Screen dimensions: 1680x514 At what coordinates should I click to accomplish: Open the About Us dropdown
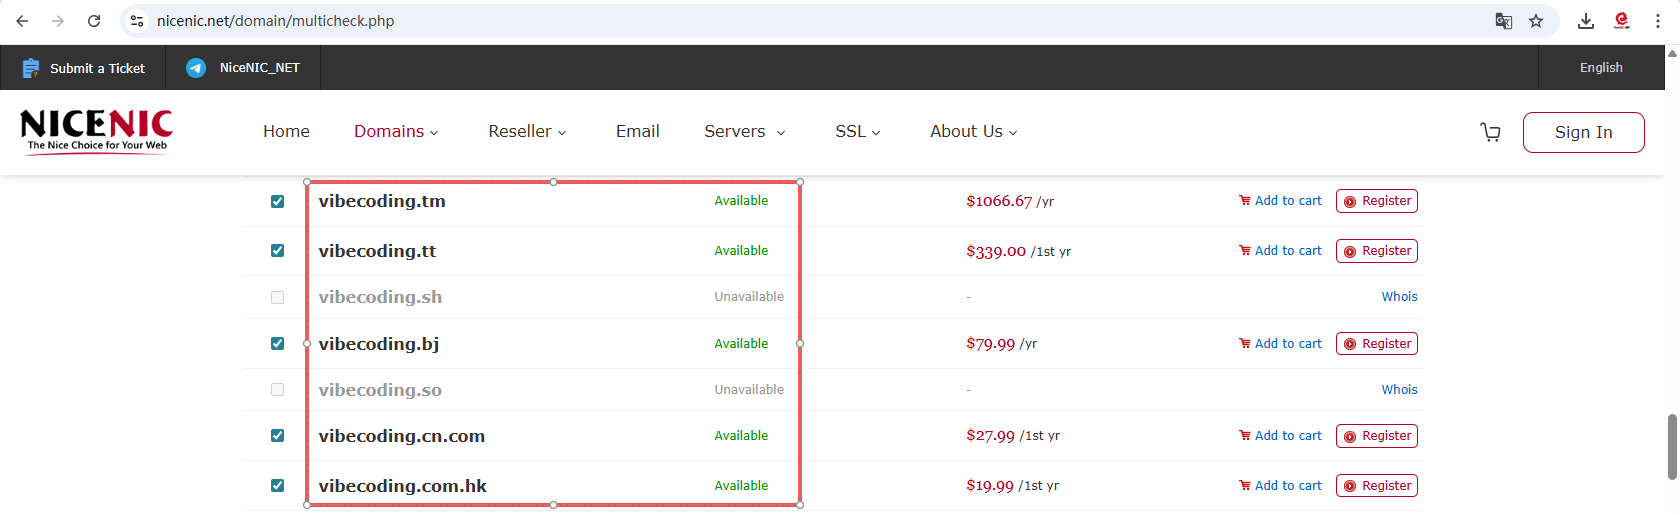pos(973,132)
